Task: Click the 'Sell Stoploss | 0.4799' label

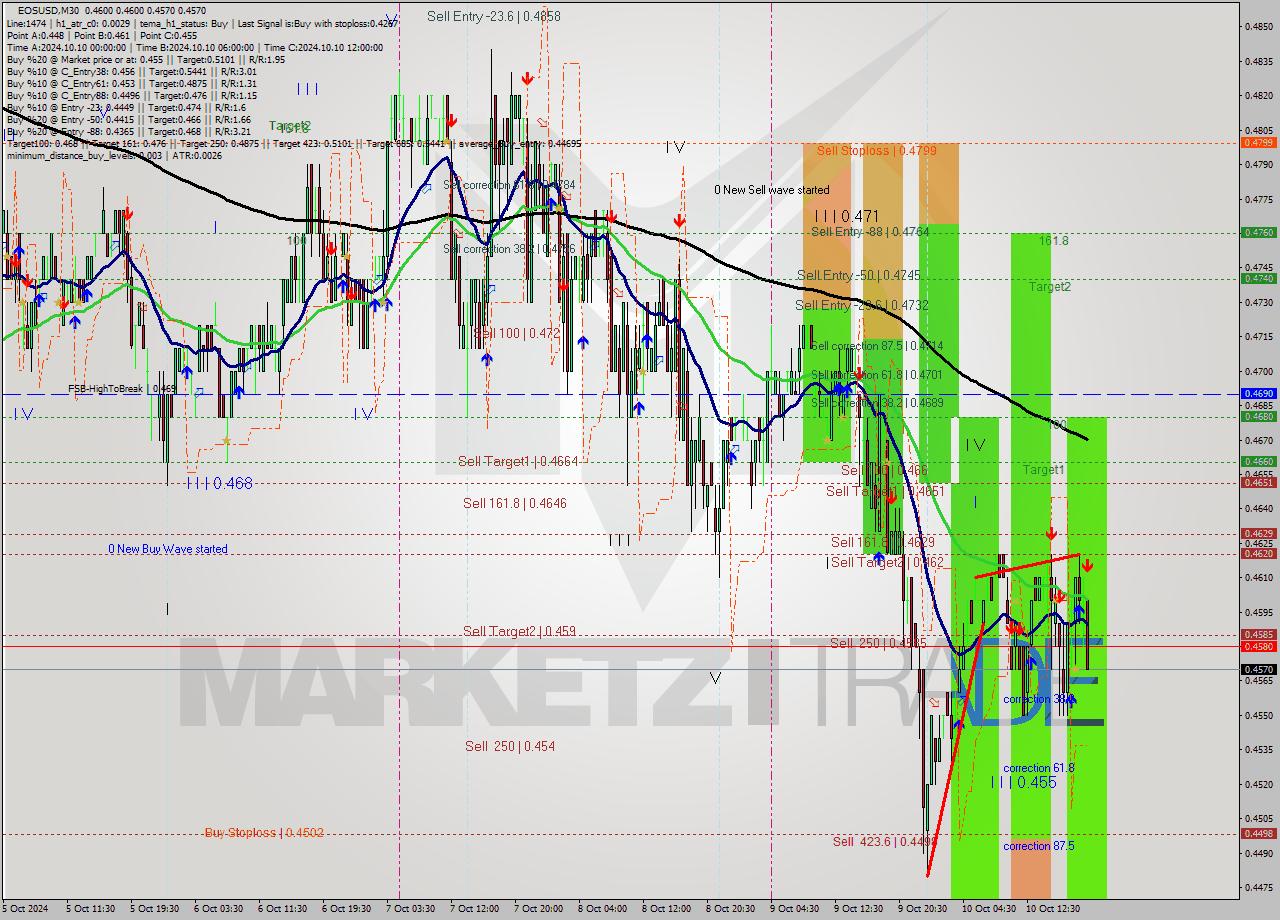Action: pyautogui.click(x=877, y=150)
